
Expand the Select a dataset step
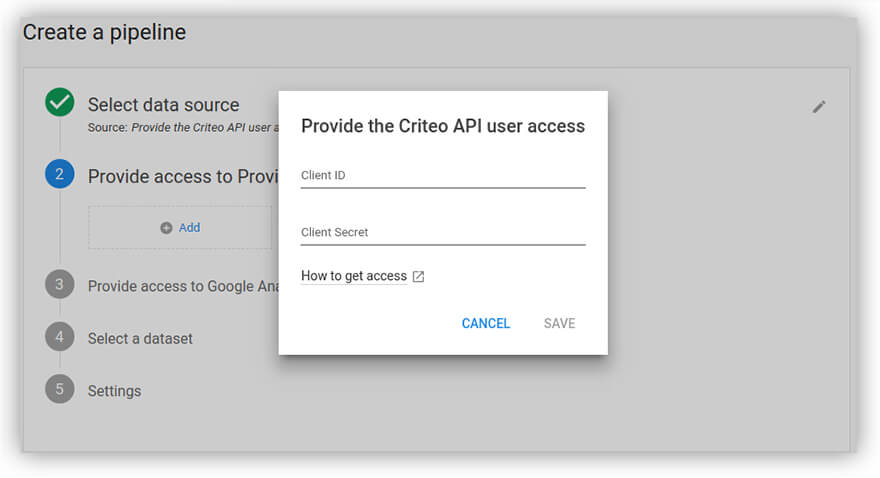click(140, 338)
